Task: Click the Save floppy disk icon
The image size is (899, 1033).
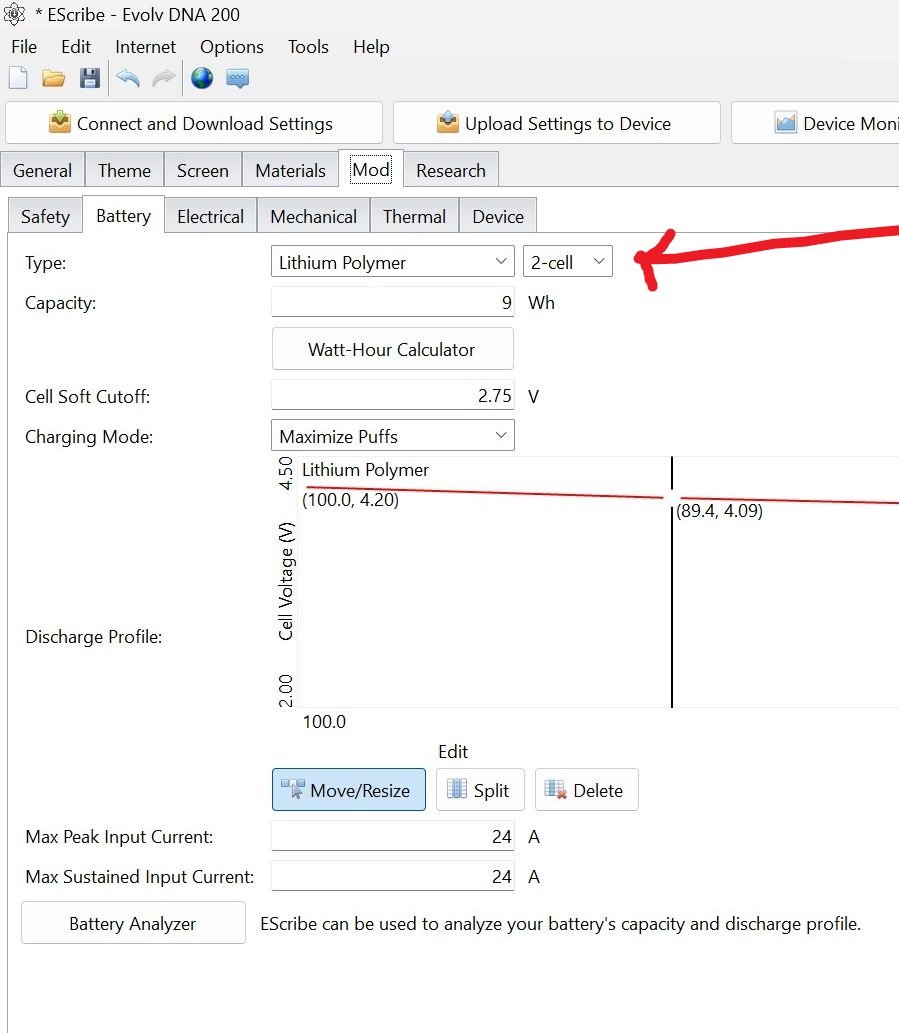Action: pos(90,79)
